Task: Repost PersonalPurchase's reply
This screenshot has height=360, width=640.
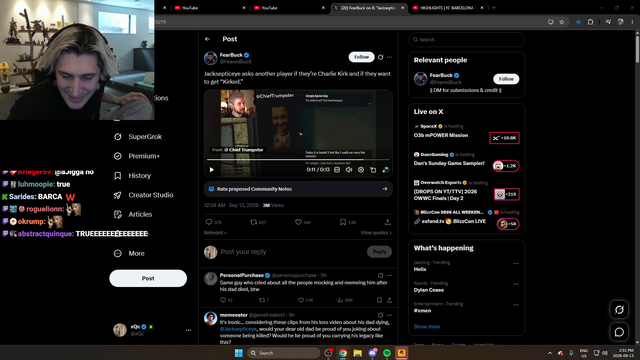Action: click(262, 300)
